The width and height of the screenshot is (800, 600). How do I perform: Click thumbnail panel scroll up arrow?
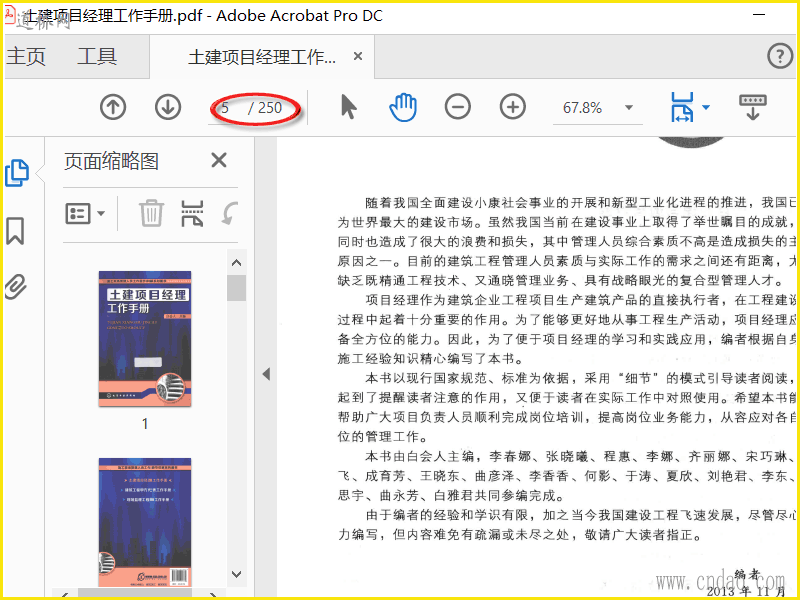click(x=236, y=263)
